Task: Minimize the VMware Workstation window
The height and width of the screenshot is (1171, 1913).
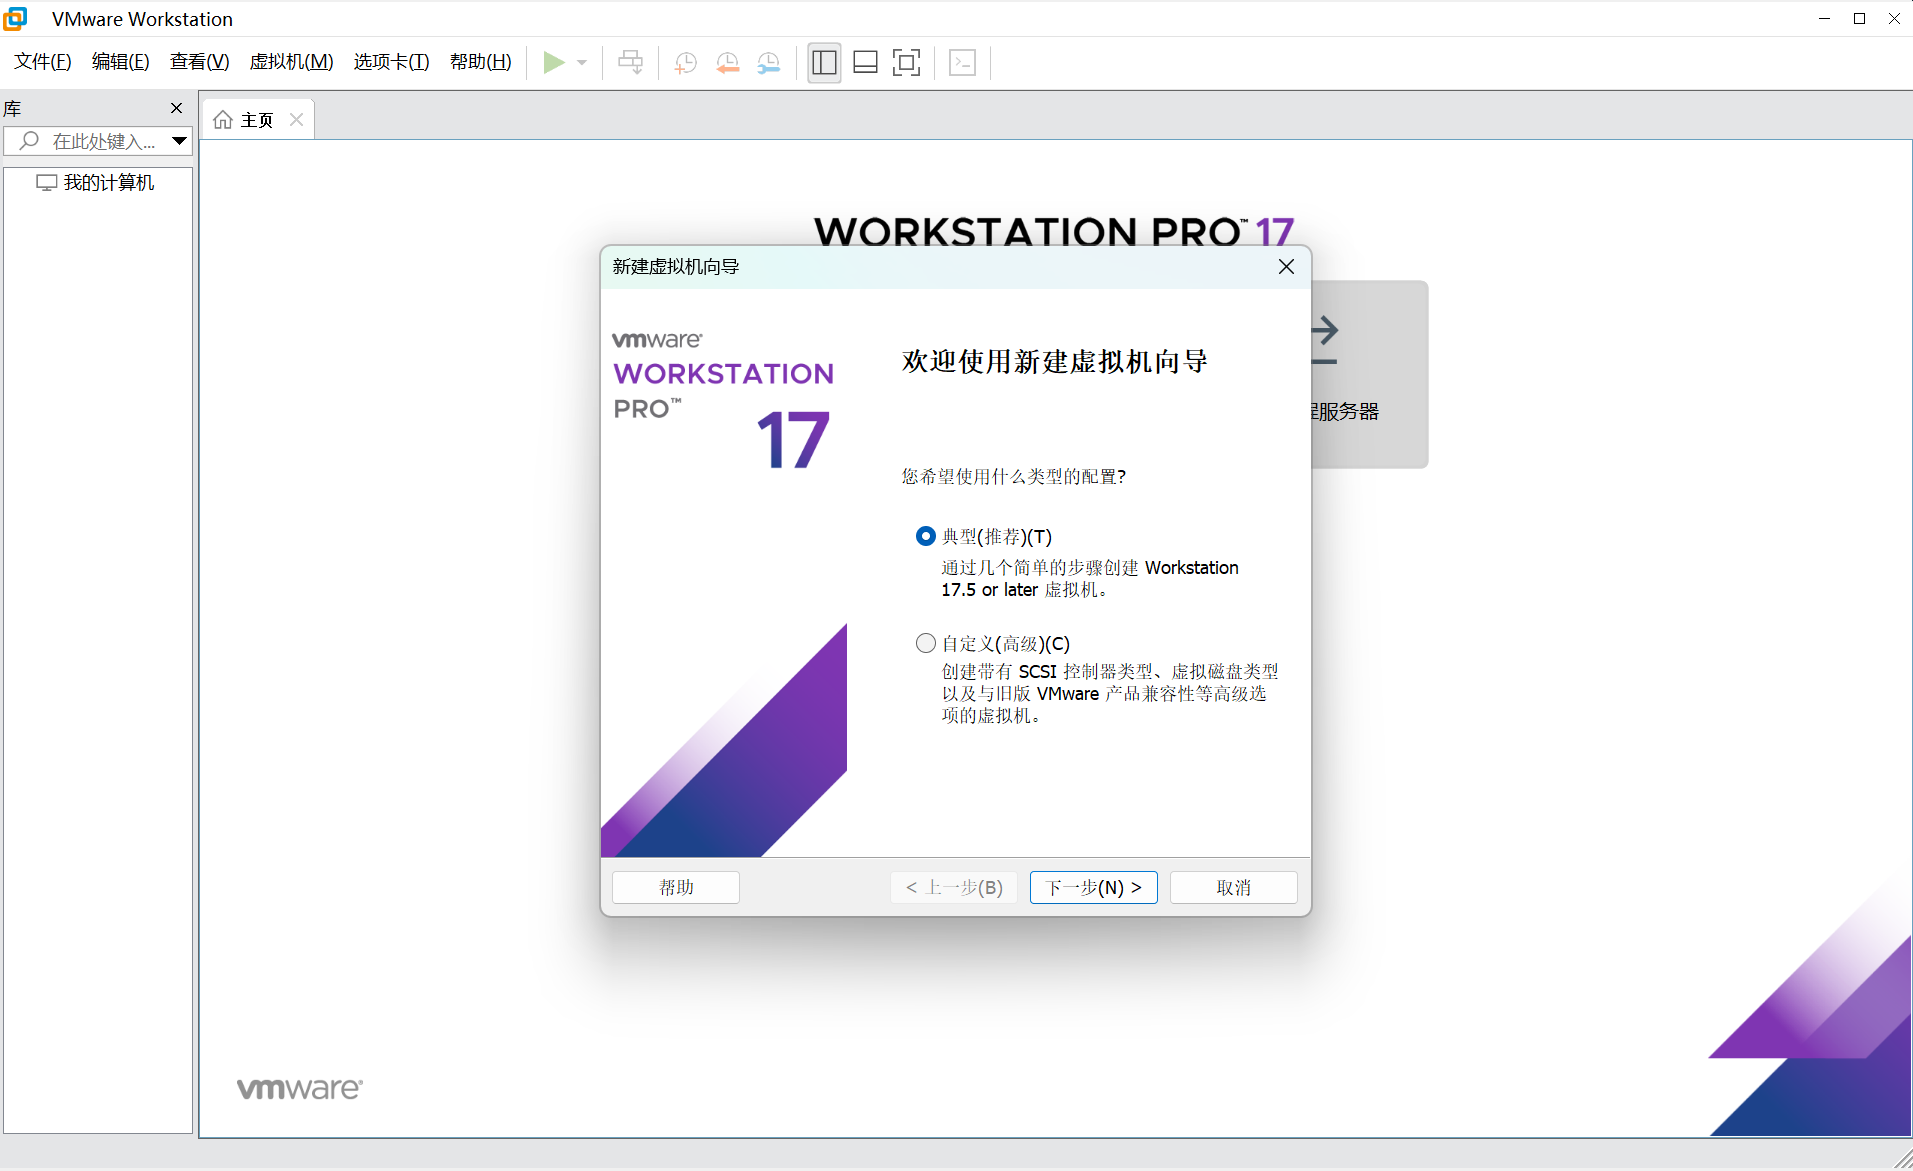Action: 1825,19
